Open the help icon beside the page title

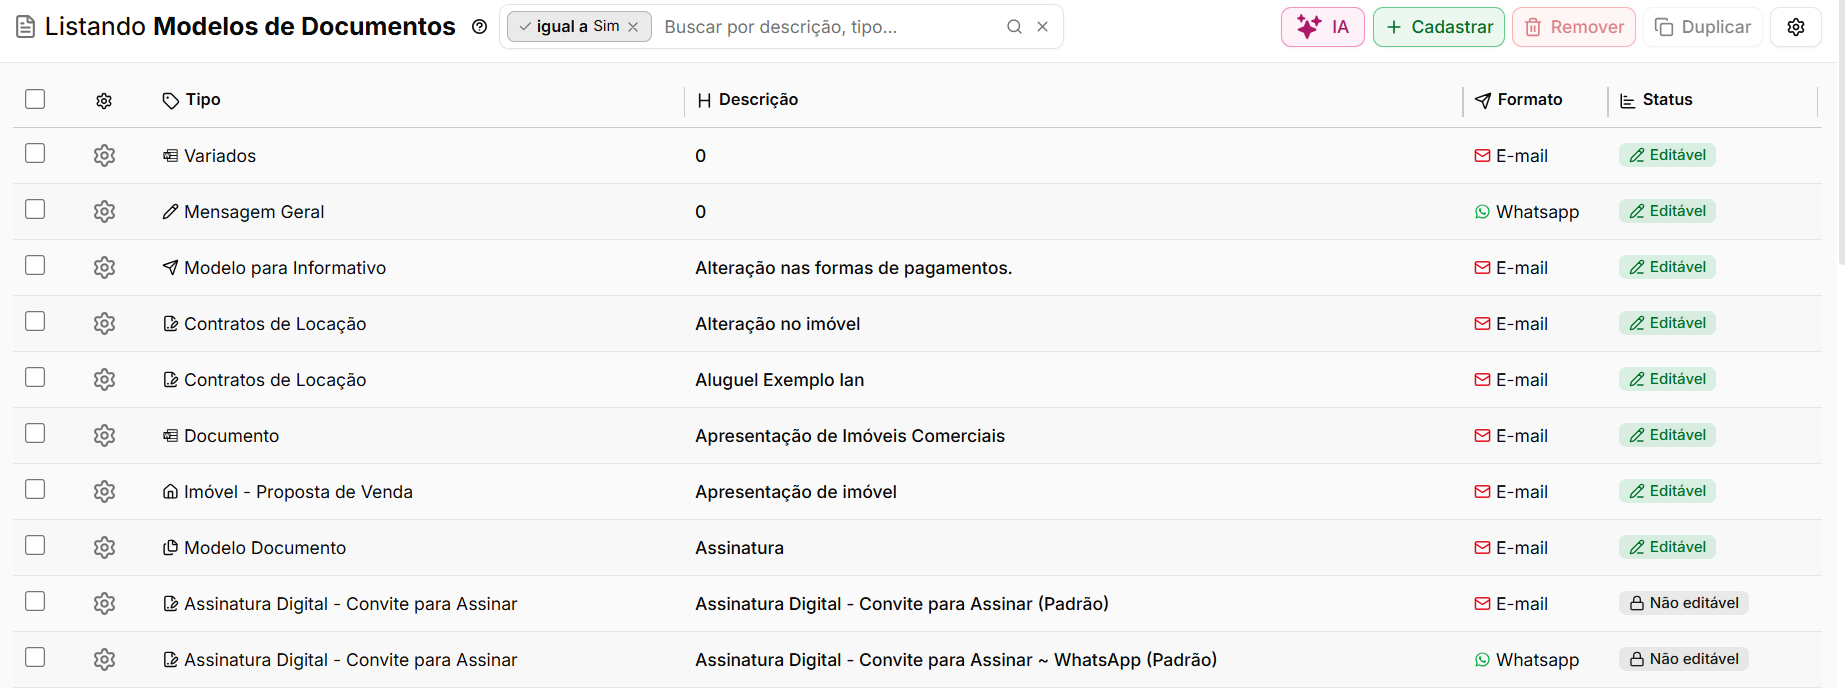[x=480, y=27]
